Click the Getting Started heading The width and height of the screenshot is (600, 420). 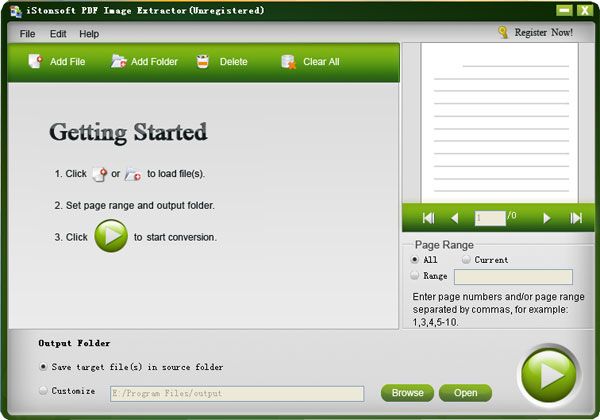128,132
